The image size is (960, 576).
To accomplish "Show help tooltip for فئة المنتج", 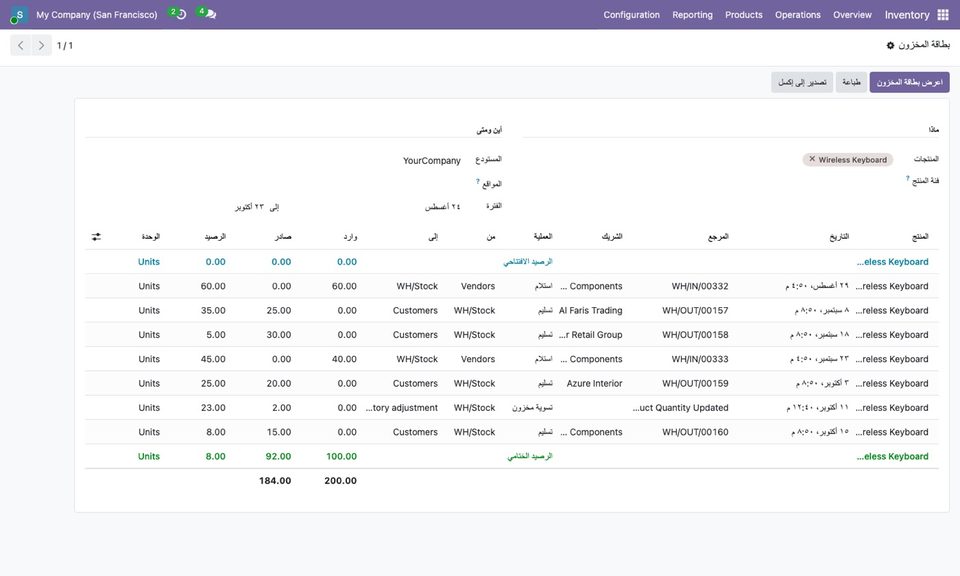I will 907,178.
